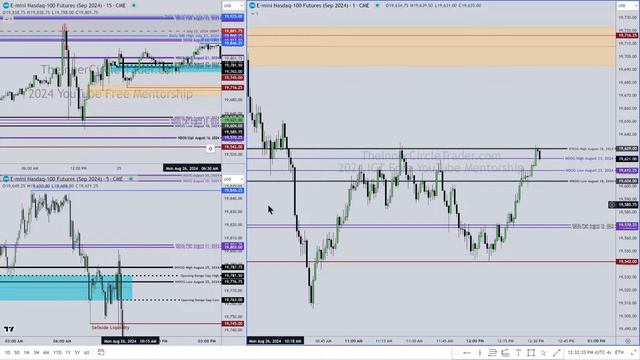This screenshot has width=640, height=360.
Task: Select the 3M time range
Action: (x=36, y=352)
